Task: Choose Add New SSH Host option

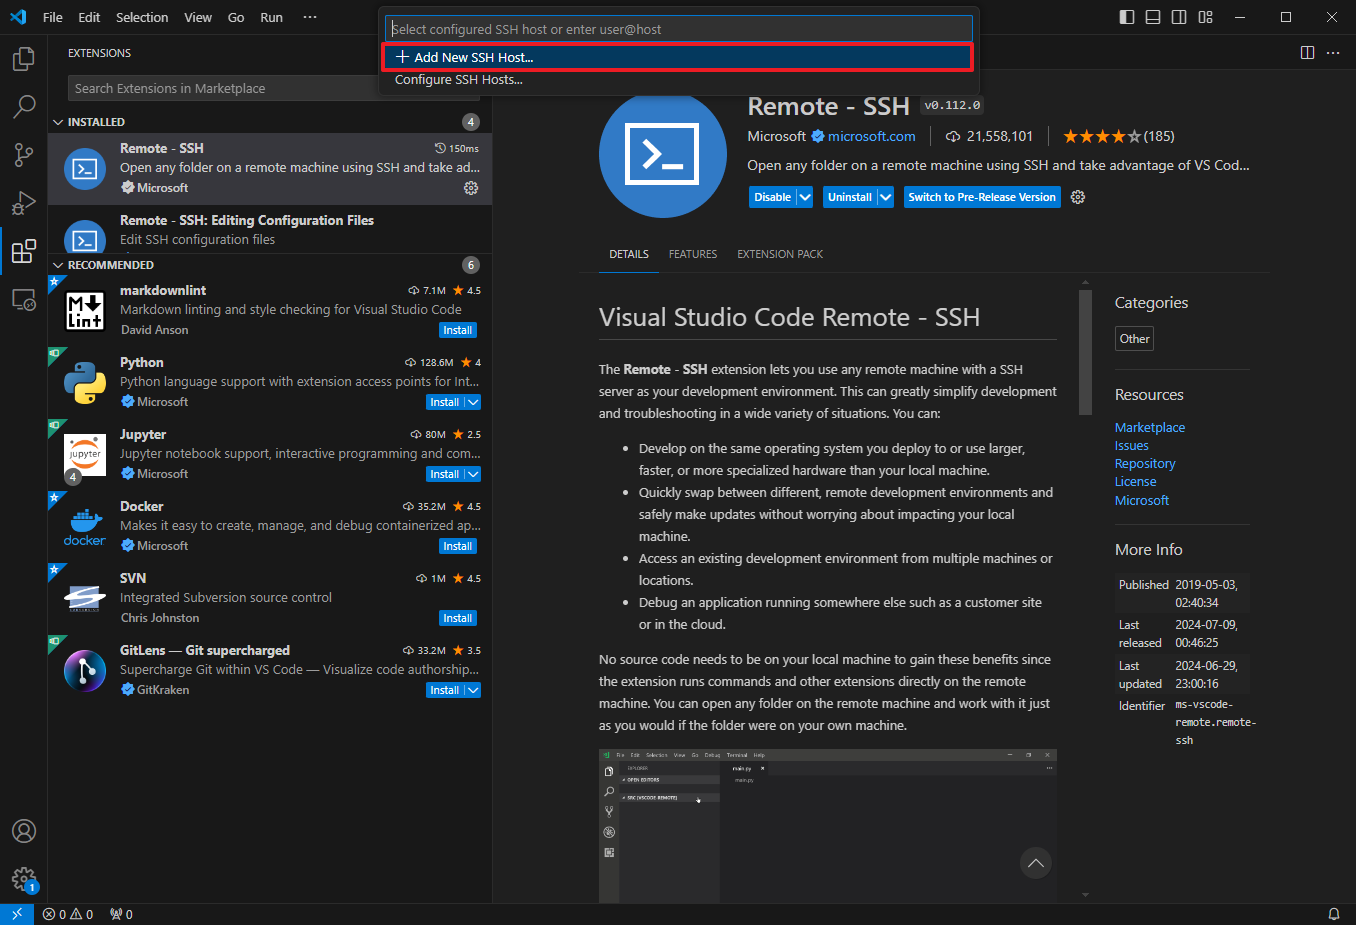Action: click(677, 57)
